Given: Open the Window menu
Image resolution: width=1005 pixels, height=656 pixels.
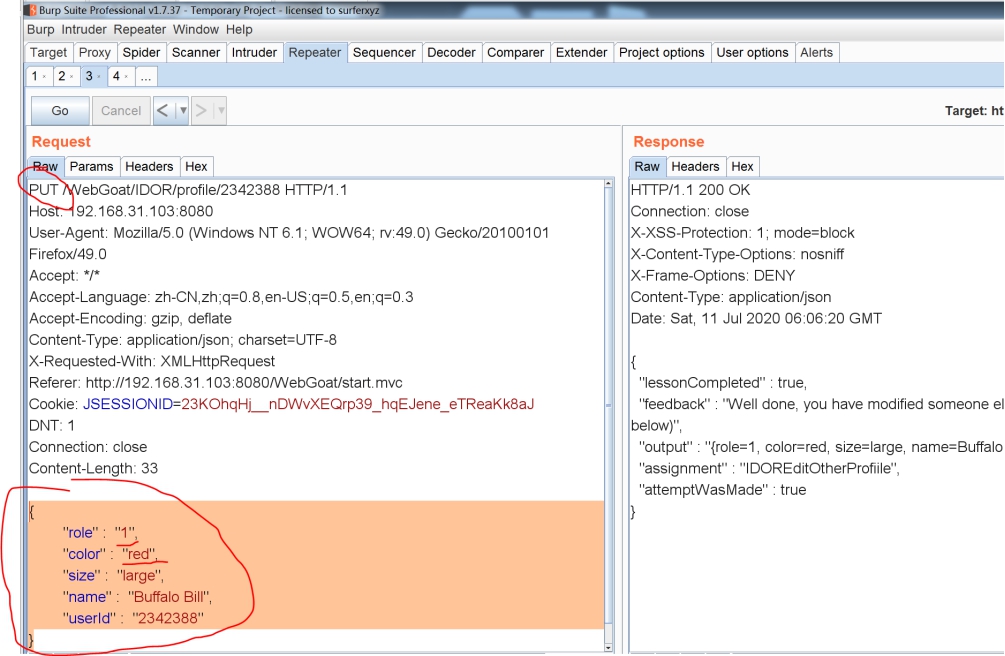Looking at the screenshot, I should (x=195, y=29).
